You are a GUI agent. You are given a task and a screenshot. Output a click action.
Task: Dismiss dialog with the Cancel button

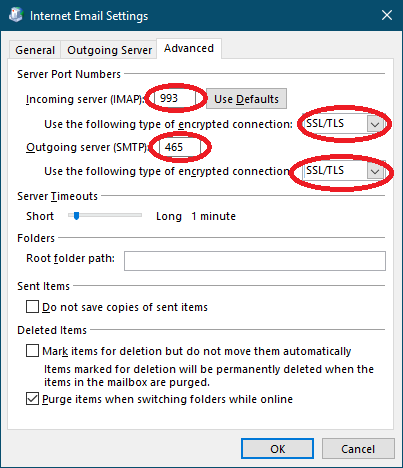point(358,449)
